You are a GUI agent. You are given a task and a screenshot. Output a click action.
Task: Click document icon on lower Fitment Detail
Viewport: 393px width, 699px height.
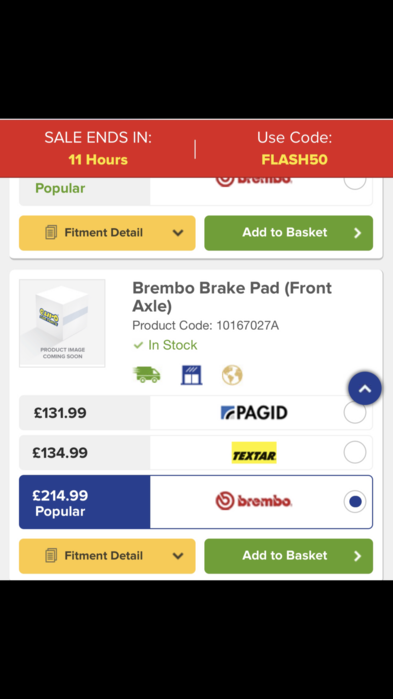51,555
